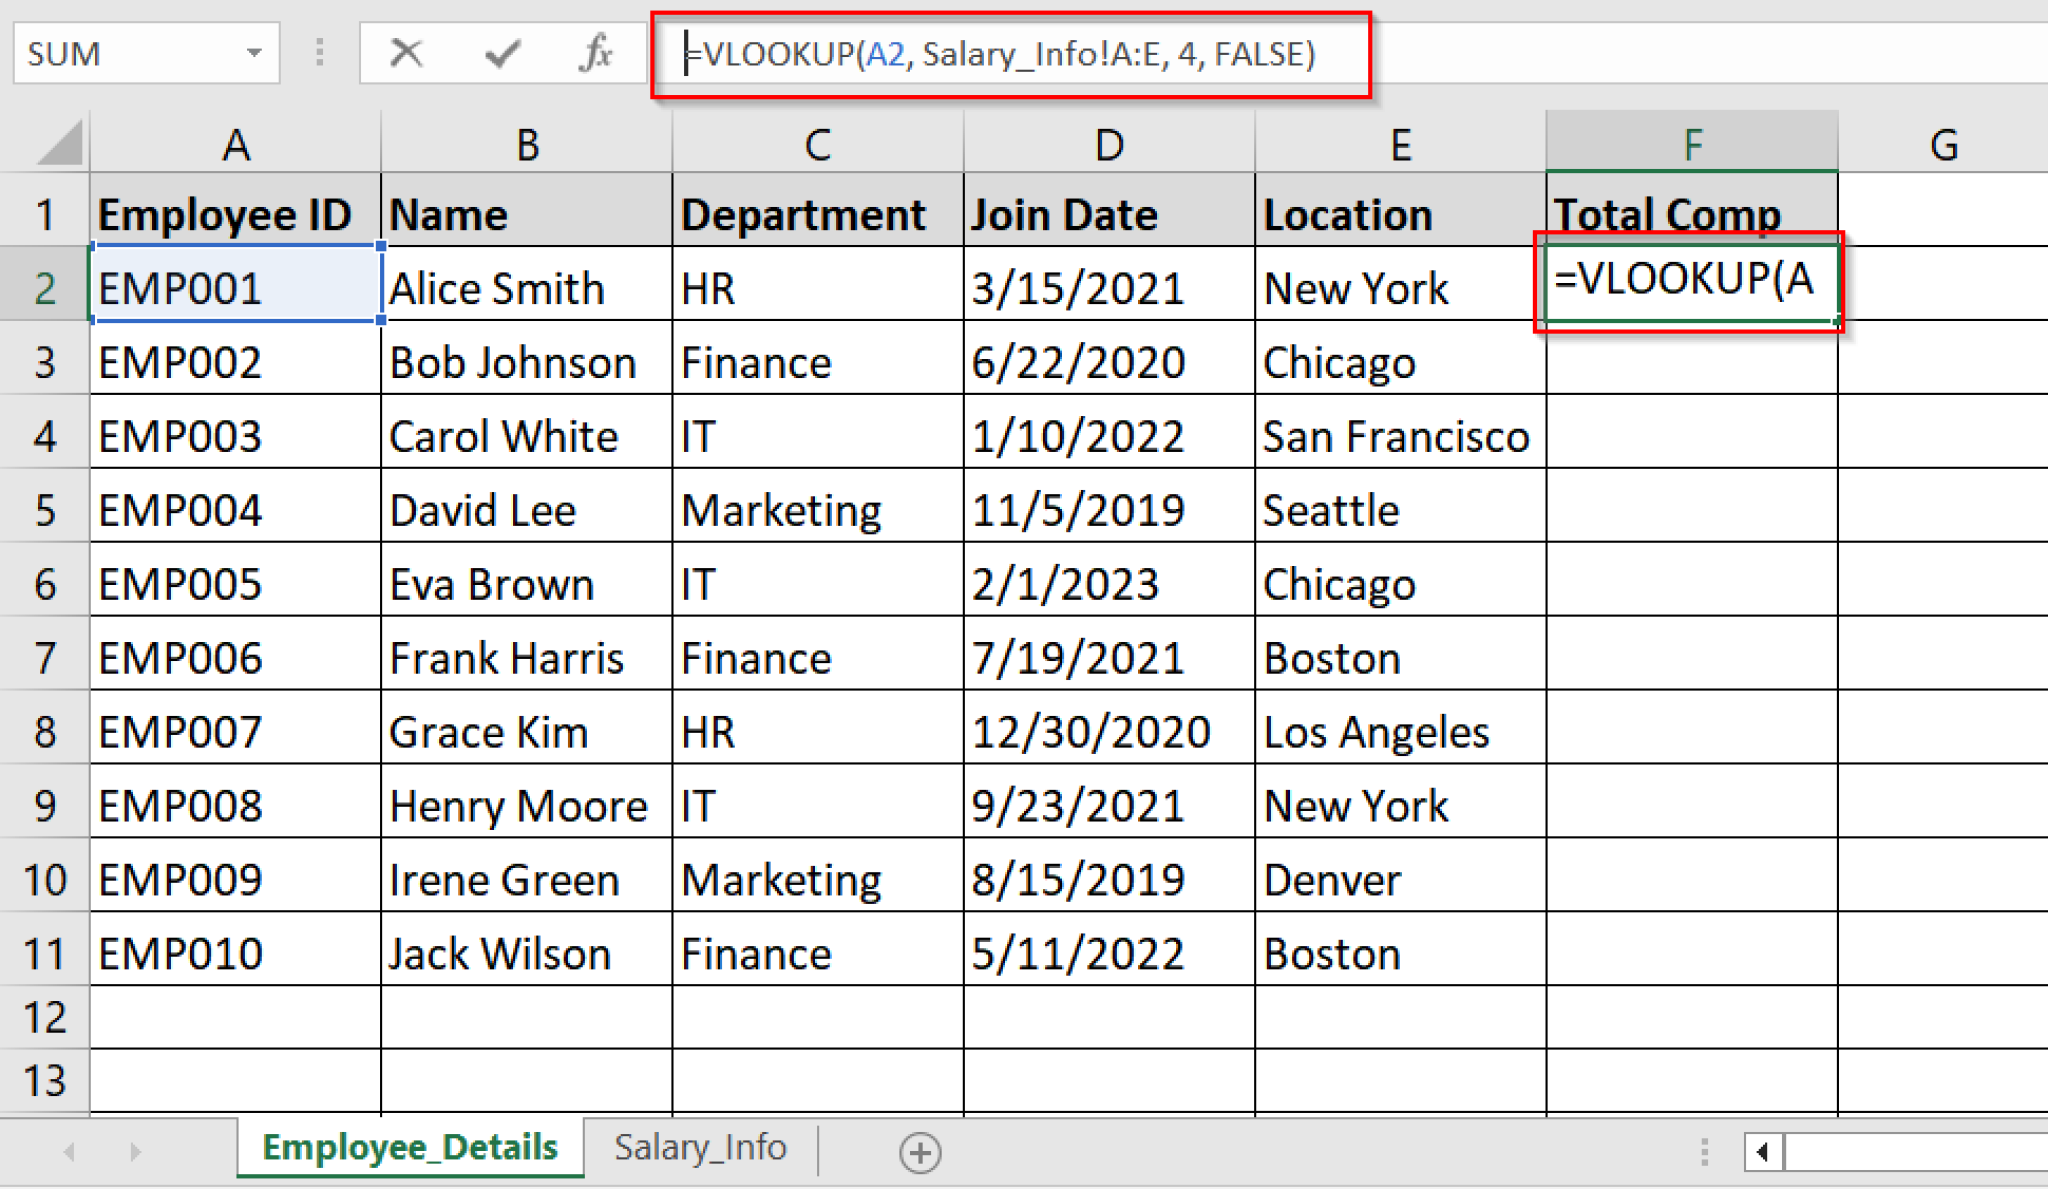
Task: Select the row 5 header
Action: tap(45, 509)
